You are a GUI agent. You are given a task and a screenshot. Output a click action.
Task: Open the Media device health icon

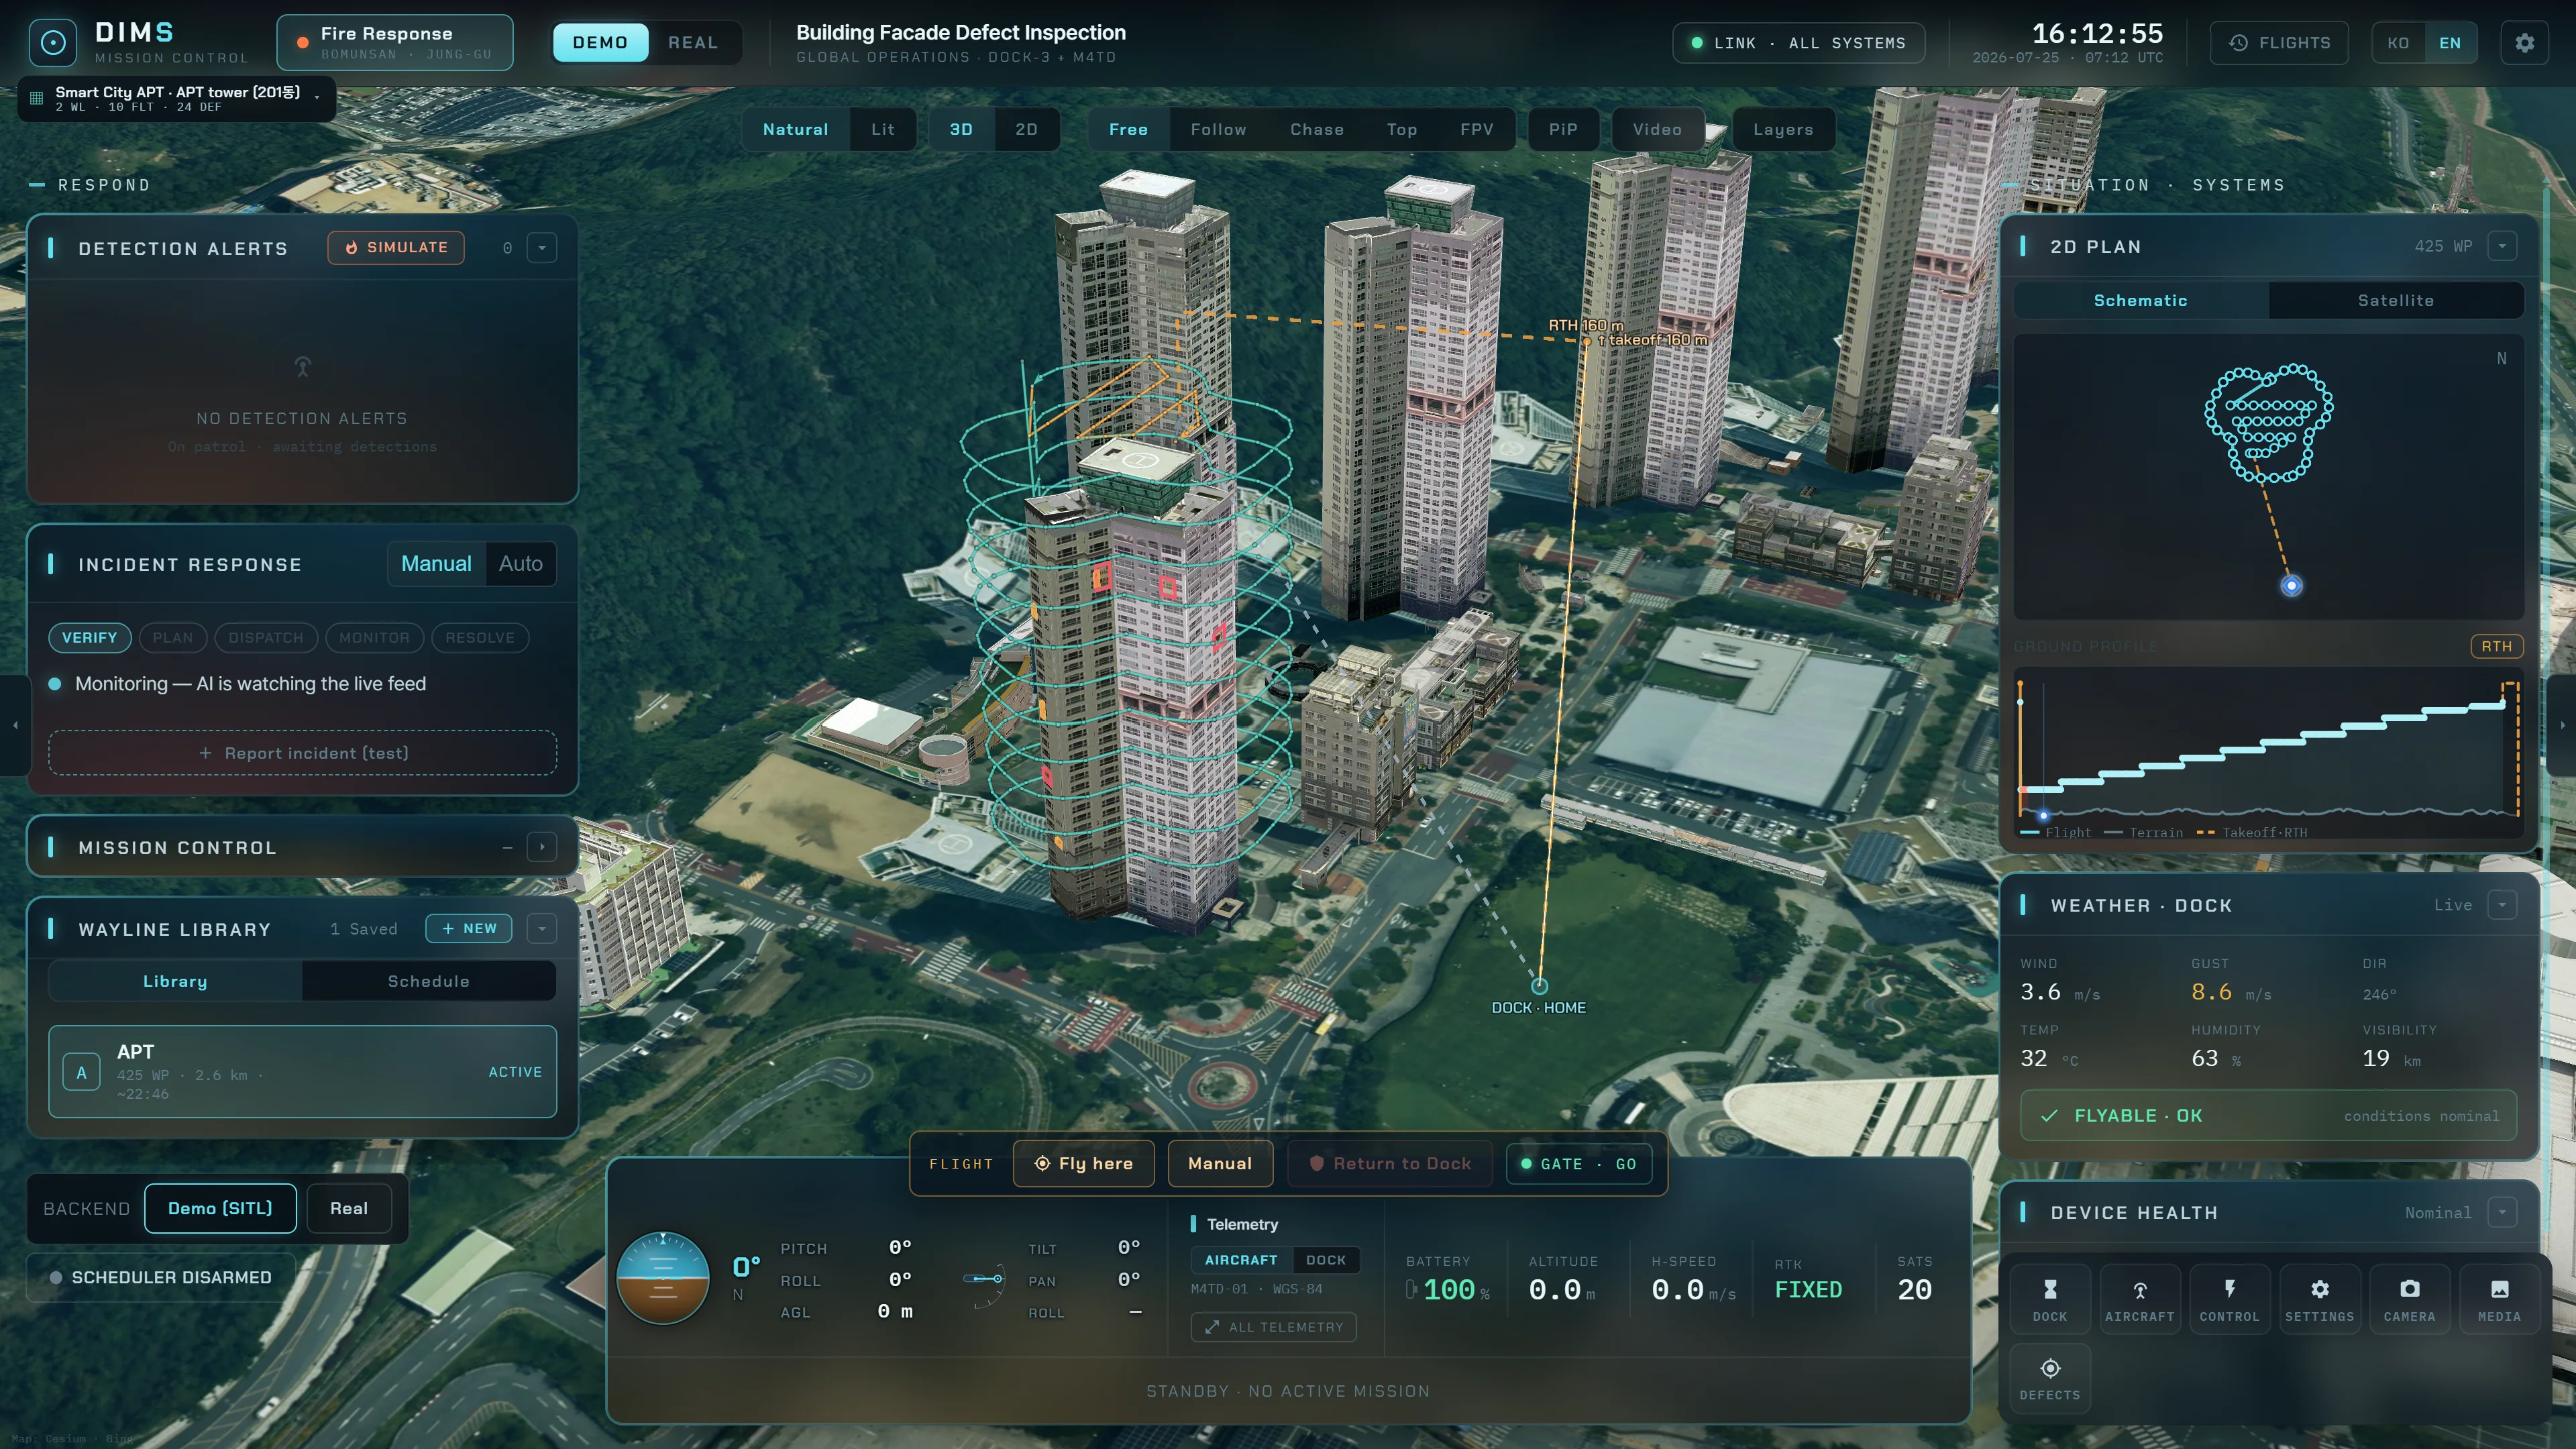(2499, 1298)
